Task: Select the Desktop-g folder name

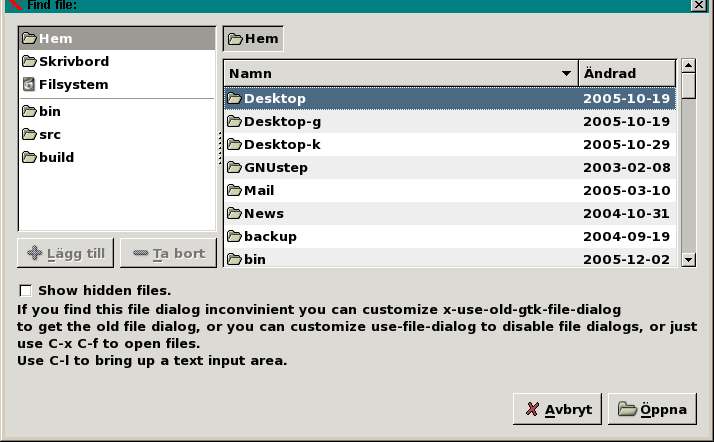Action: 282,122
